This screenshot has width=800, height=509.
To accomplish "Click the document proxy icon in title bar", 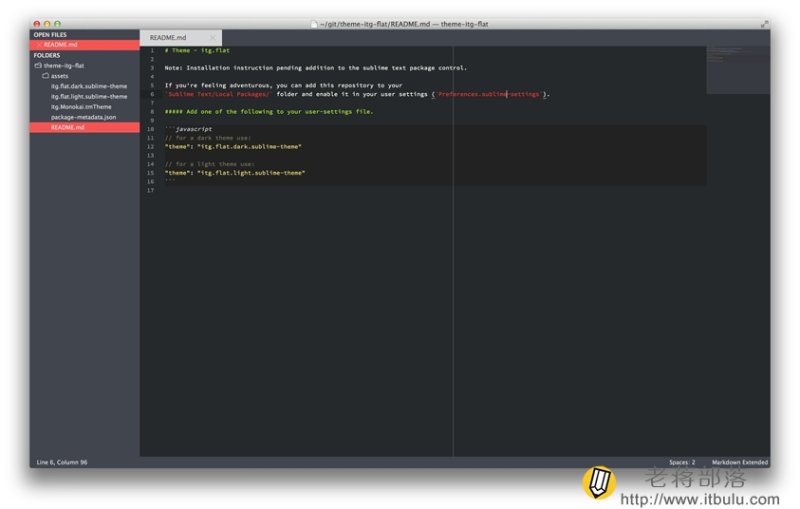I will click(x=314, y=24).
